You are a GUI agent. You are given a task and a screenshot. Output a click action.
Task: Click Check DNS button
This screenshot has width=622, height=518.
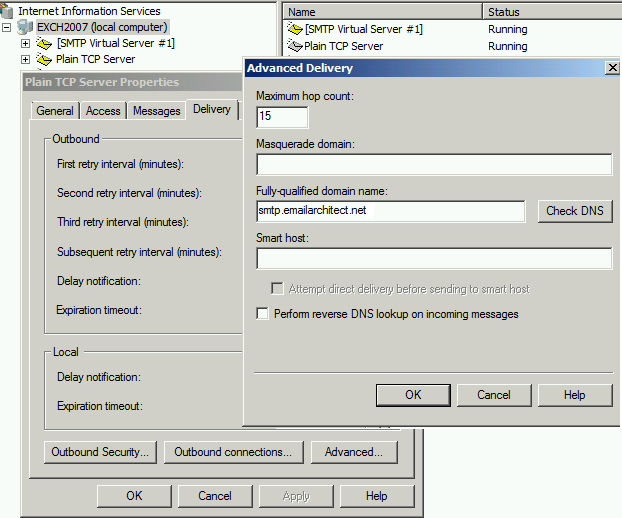coord(575,211)
